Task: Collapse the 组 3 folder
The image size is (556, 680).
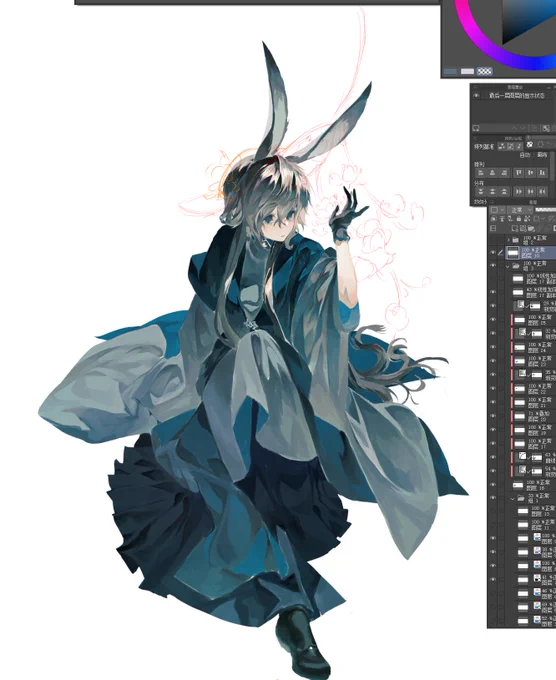Action: (507, 267)
